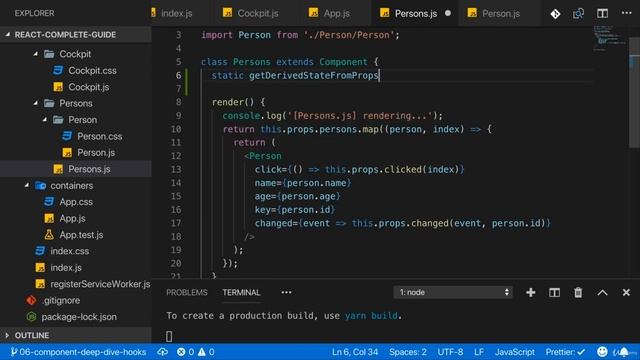Click the Prettier status item
The width and height of the screenshot is (640, 360).
point(565,352)
